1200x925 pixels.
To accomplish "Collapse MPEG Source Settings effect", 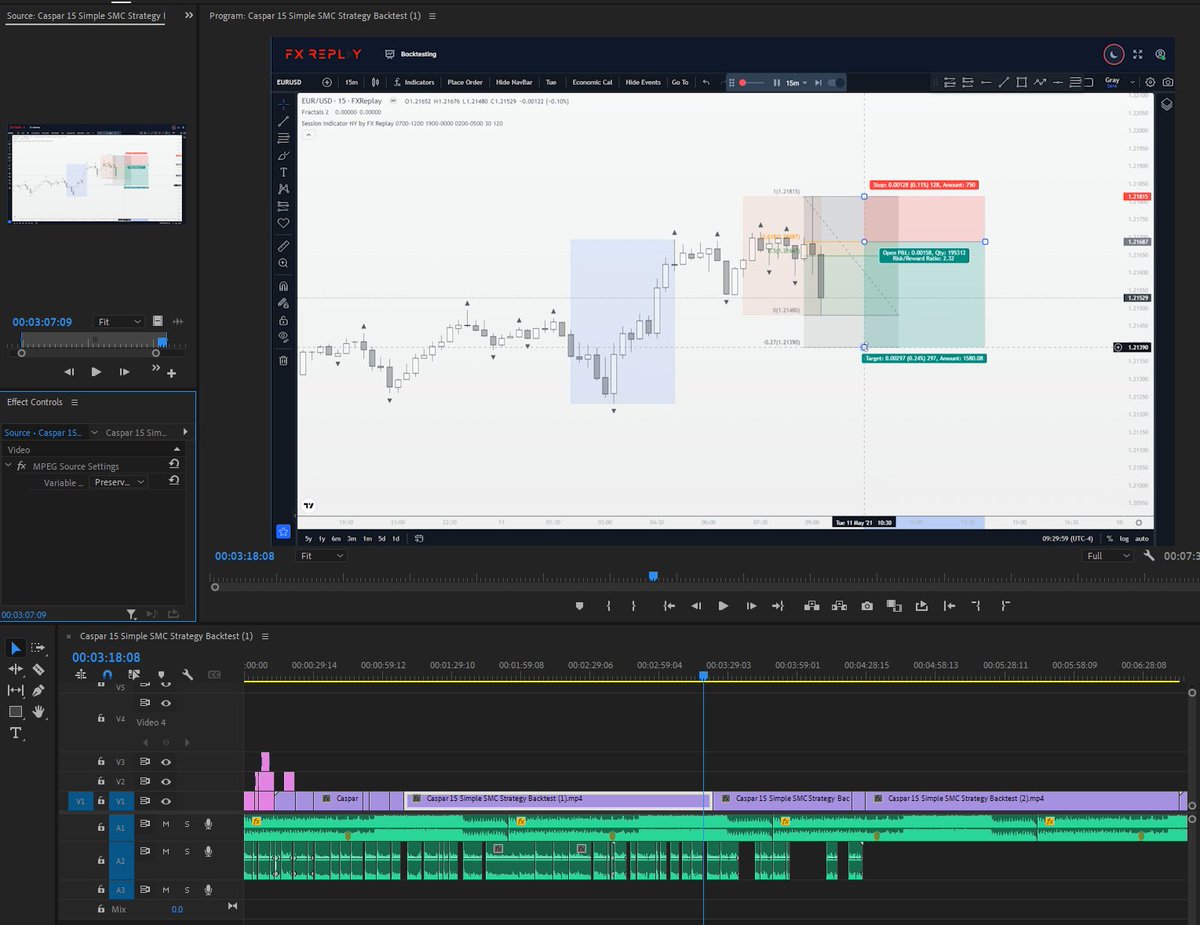I will 9,466.
